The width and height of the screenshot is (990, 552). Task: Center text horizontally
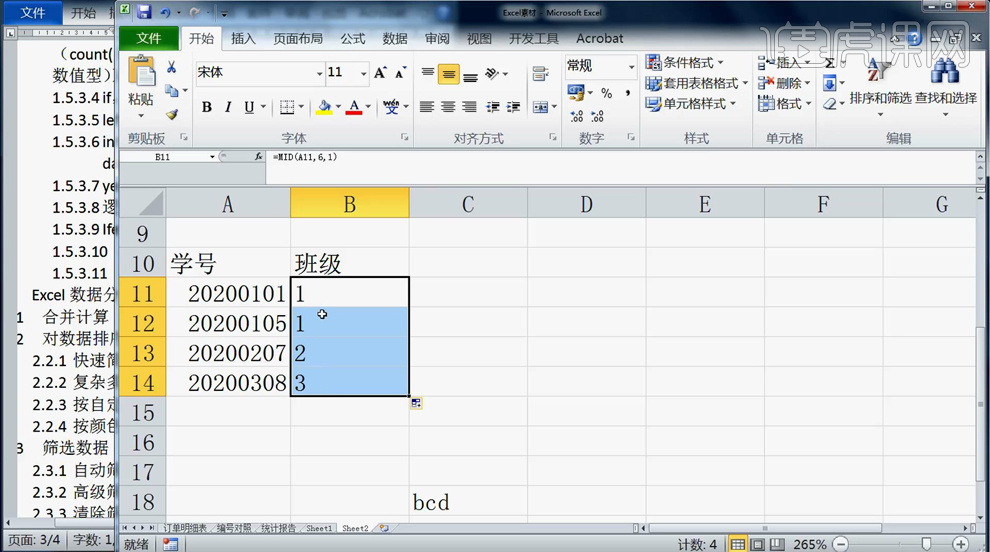point(448,107)
